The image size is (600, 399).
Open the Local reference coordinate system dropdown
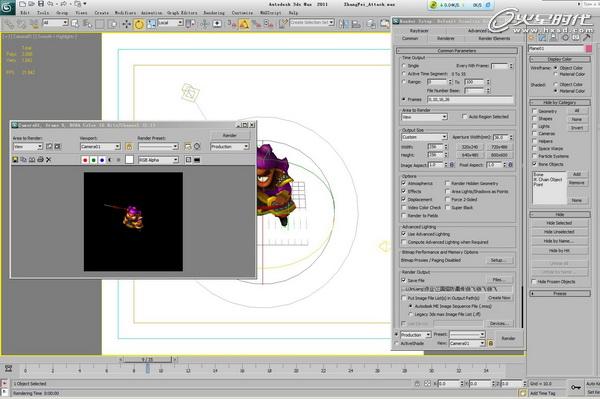coord(170,23)
